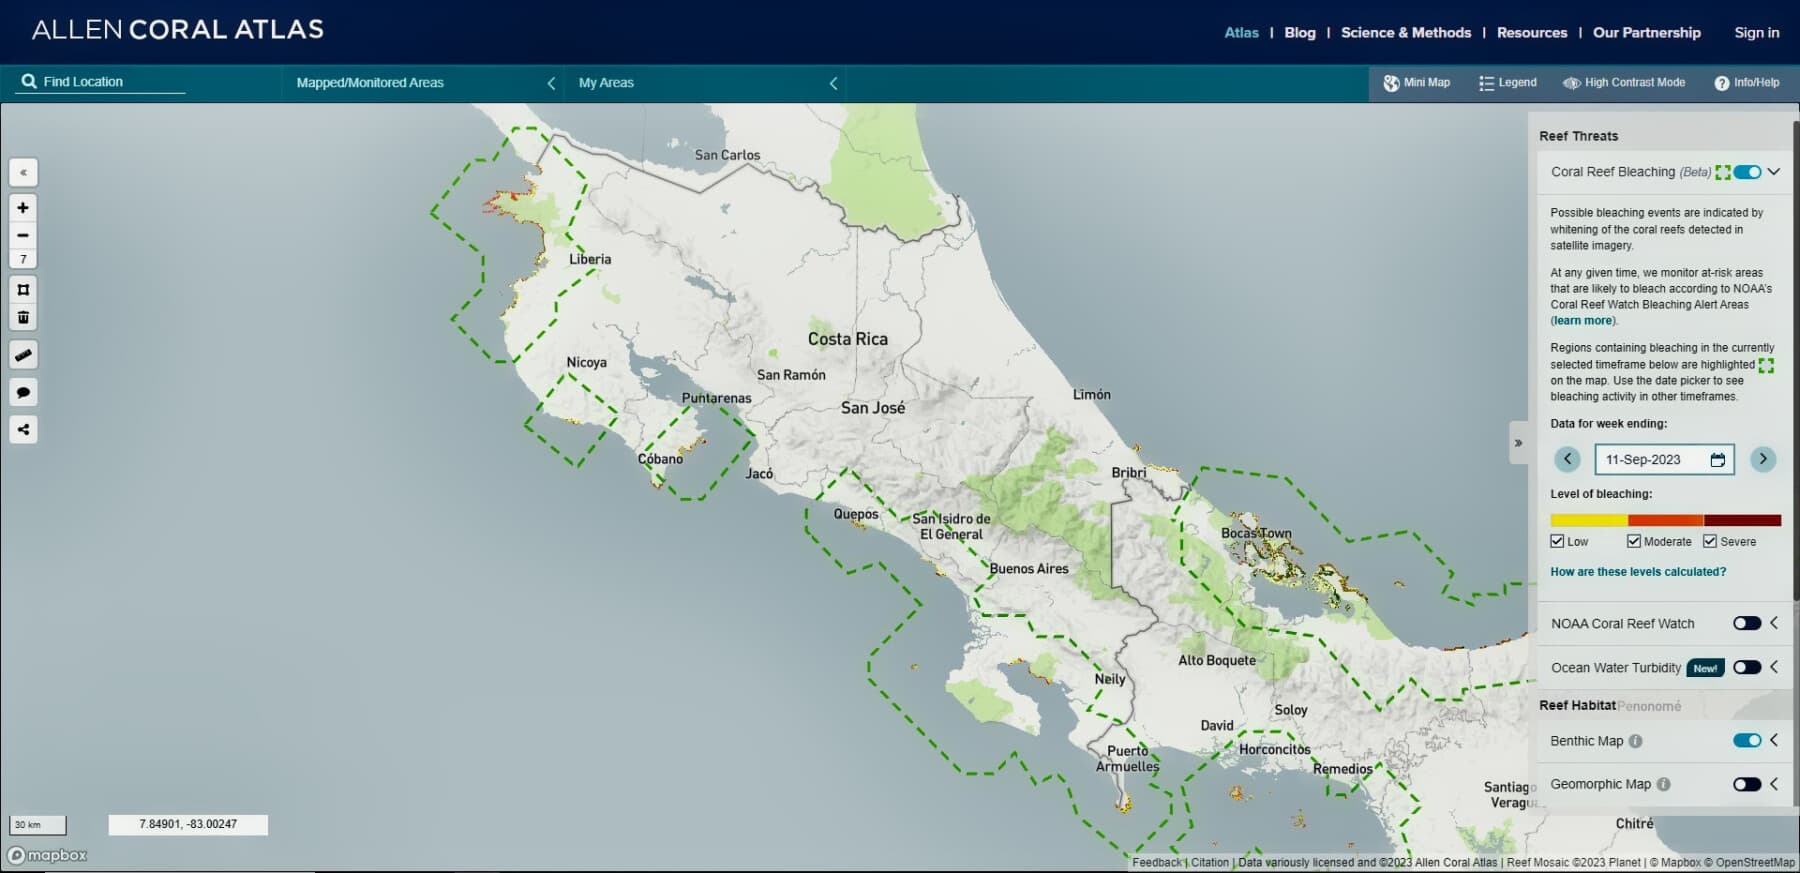
Task: Open the Resources page
Action: (1532, 33)
